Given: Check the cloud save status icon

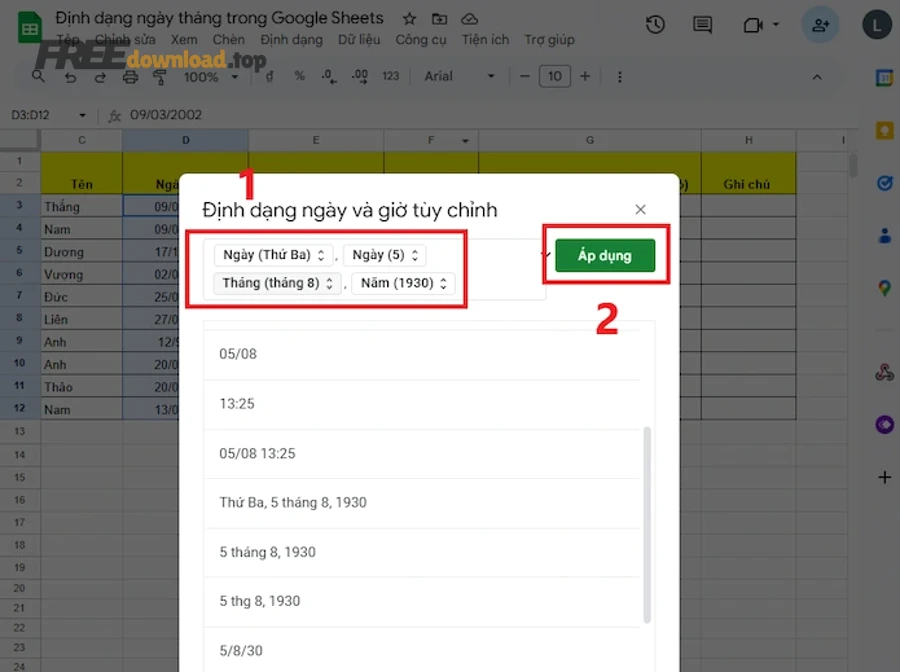Looking at the screenshot, I should pos(470,19).
